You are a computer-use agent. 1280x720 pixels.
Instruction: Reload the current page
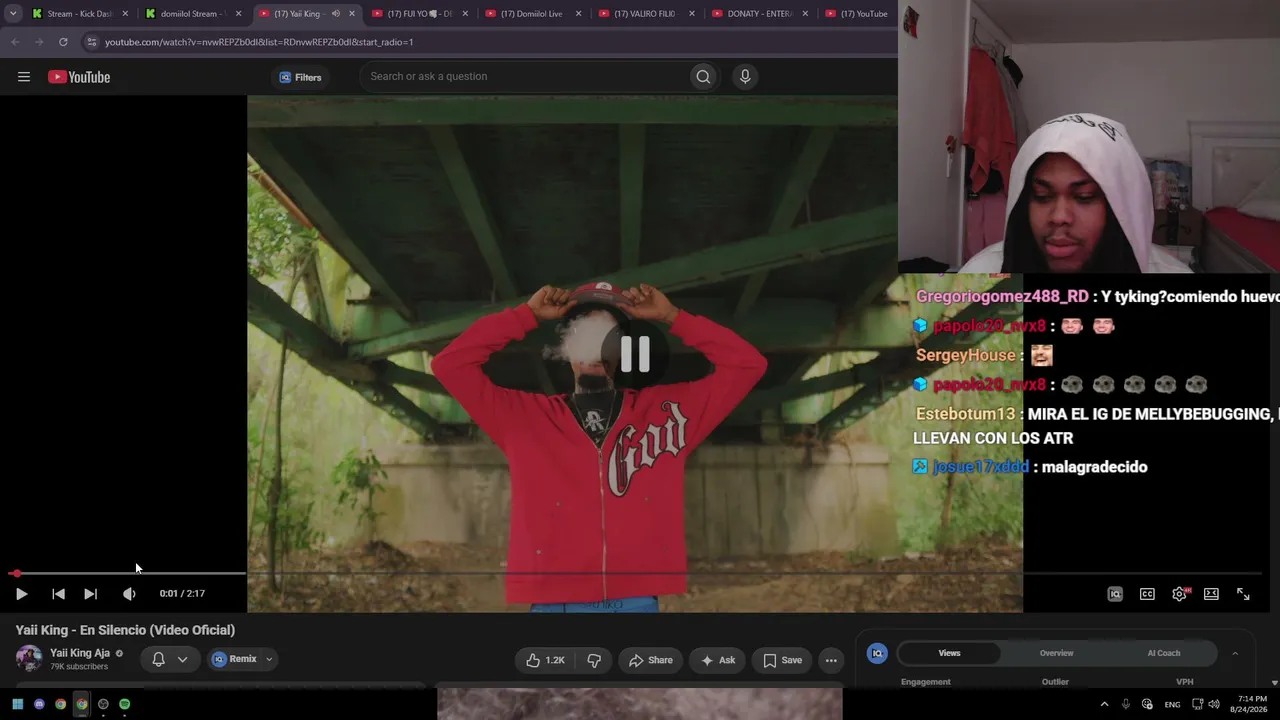coord(63,42)
